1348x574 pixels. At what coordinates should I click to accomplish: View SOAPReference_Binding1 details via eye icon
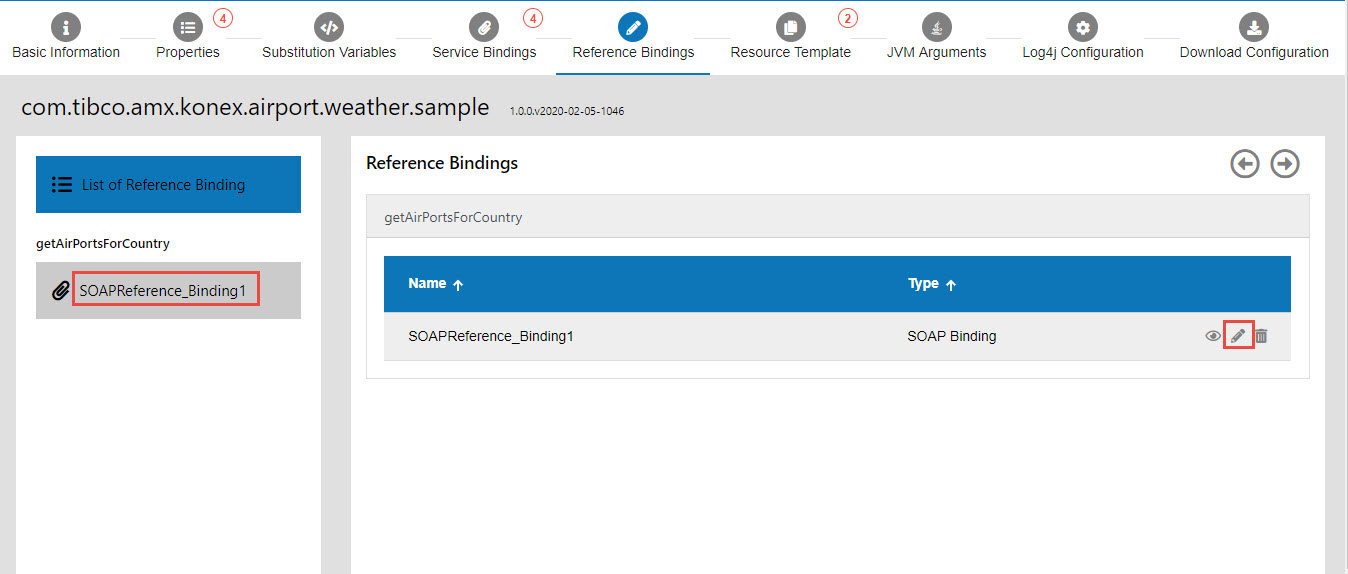tap(1213, 336)
